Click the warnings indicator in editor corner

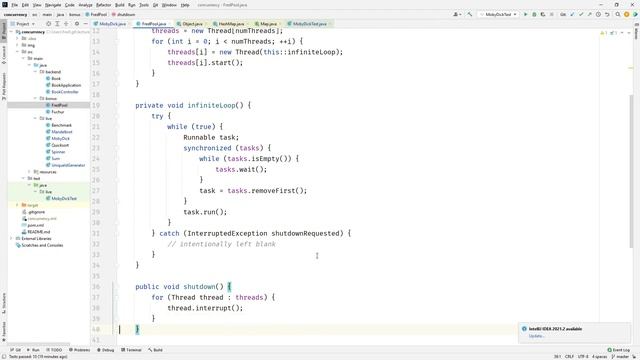[604, 33]
